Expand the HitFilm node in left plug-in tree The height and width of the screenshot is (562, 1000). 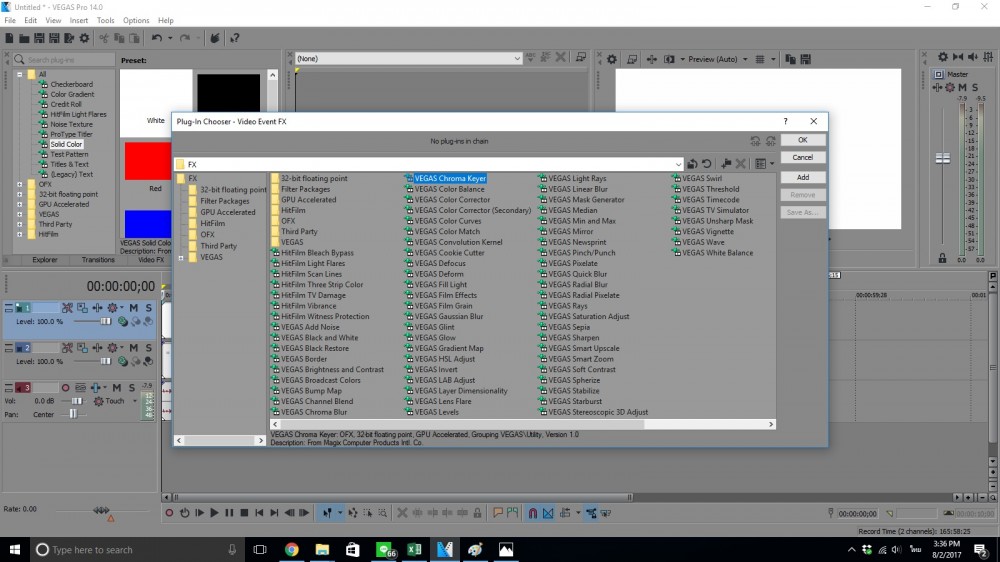[x=20, y=235]
